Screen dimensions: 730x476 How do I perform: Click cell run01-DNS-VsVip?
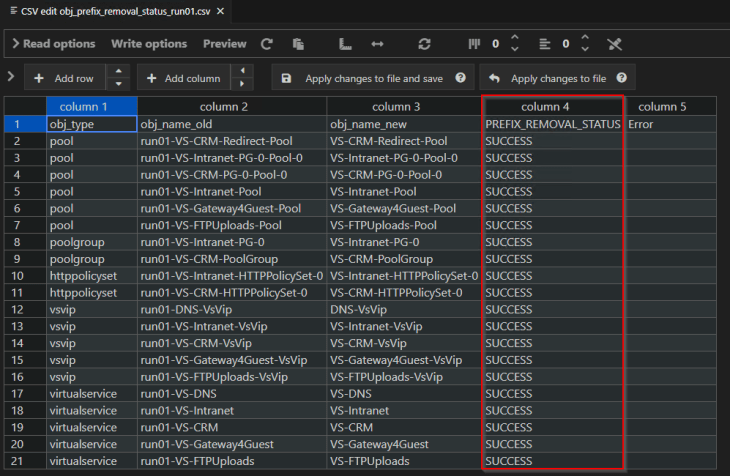232,309
